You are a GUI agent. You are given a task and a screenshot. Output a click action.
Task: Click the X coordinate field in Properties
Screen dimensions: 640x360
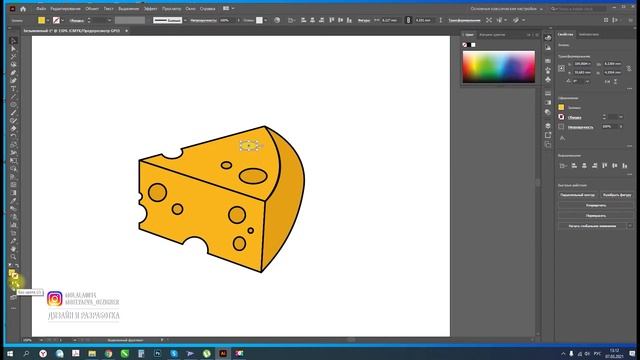(x=582, y=64)
